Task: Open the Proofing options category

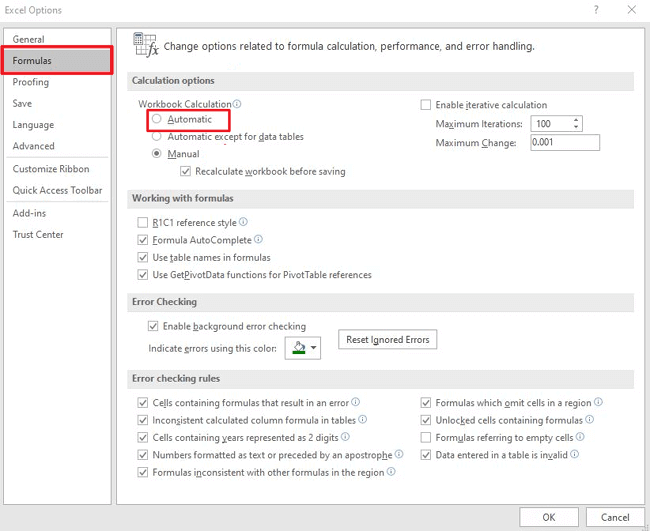Action: click(31, 82)
